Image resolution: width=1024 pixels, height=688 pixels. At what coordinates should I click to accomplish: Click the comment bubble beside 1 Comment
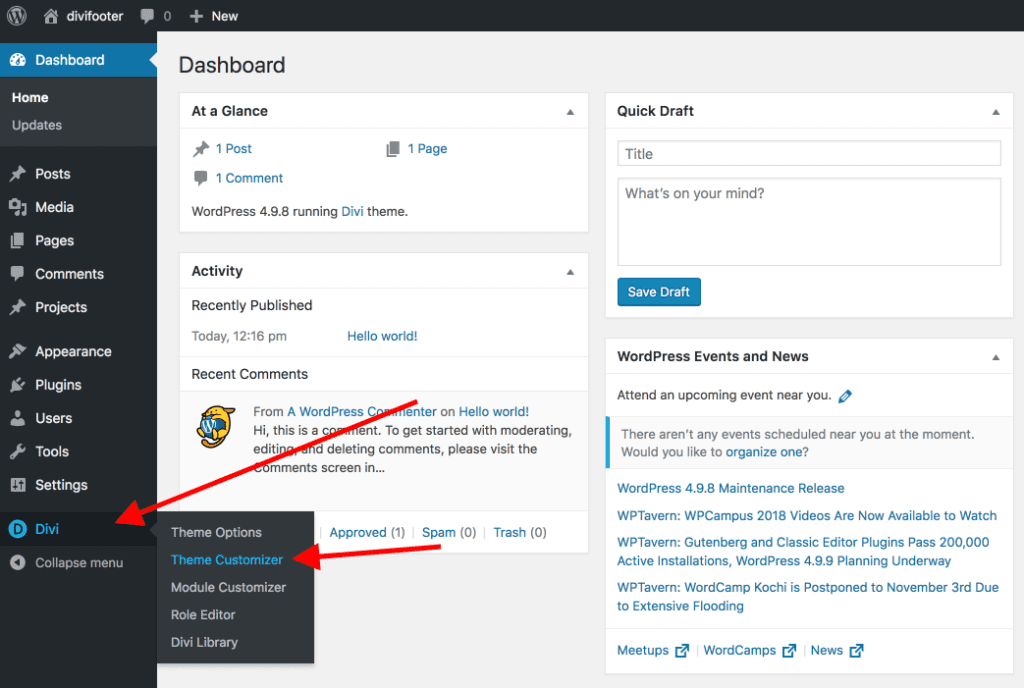click(x=200, y=178)
